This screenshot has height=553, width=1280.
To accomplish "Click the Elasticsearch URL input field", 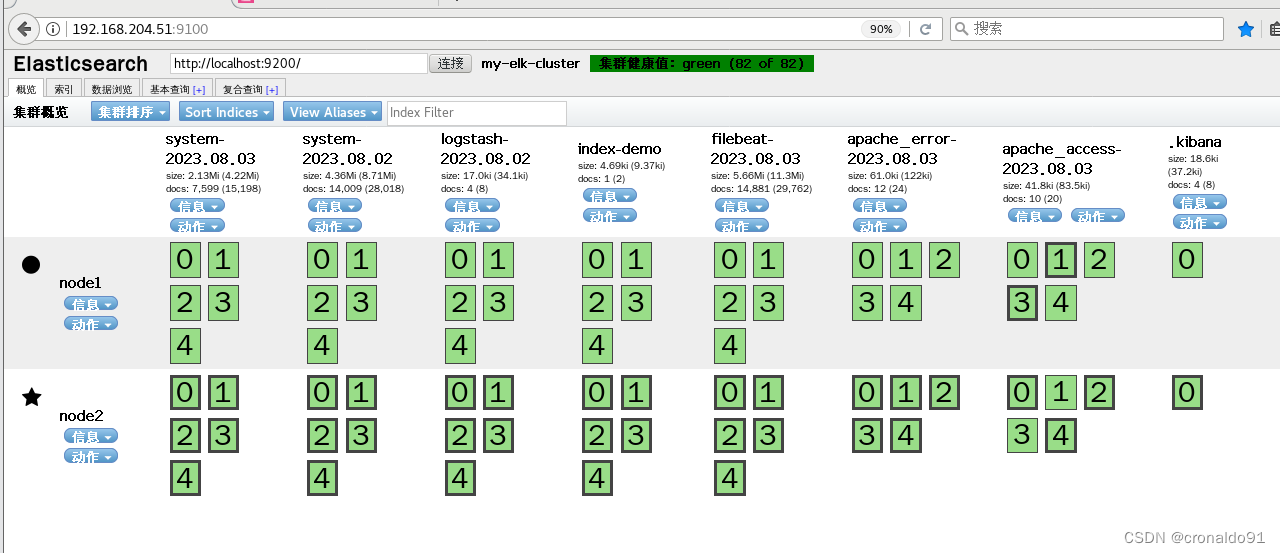I will 299,63.
